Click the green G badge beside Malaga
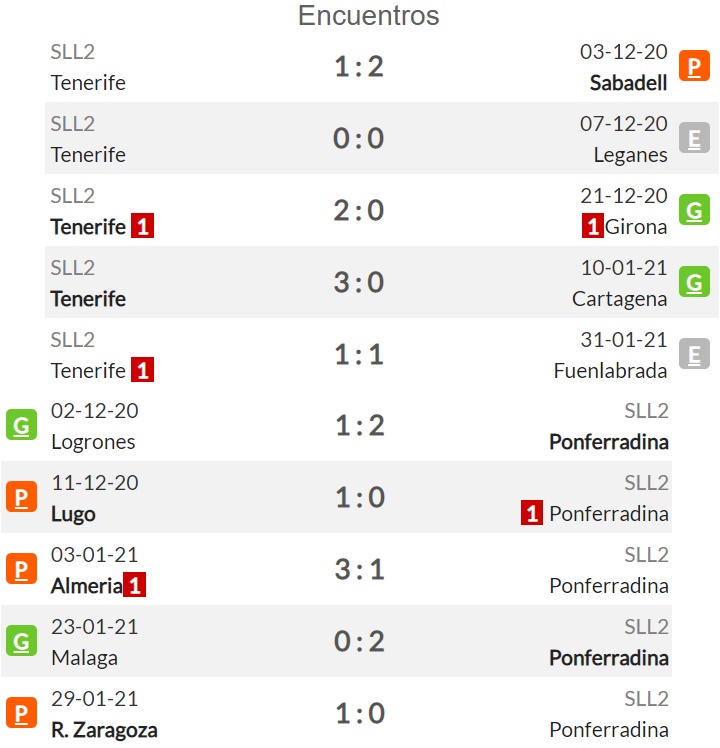 click(x=21, y=641)
